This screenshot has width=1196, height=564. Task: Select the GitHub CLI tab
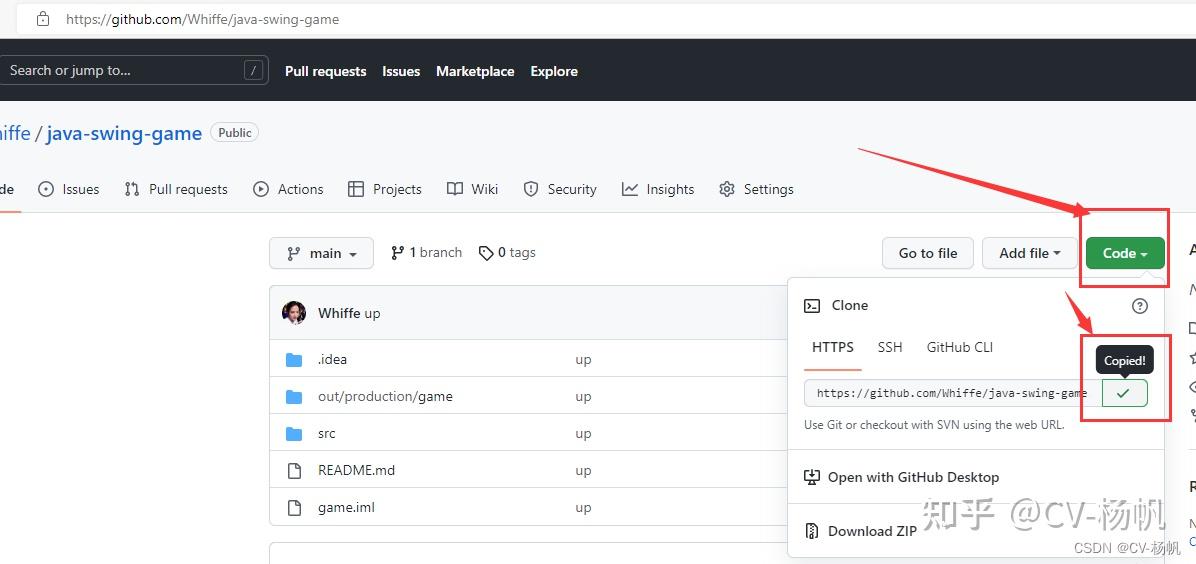(x=959, y=347)
